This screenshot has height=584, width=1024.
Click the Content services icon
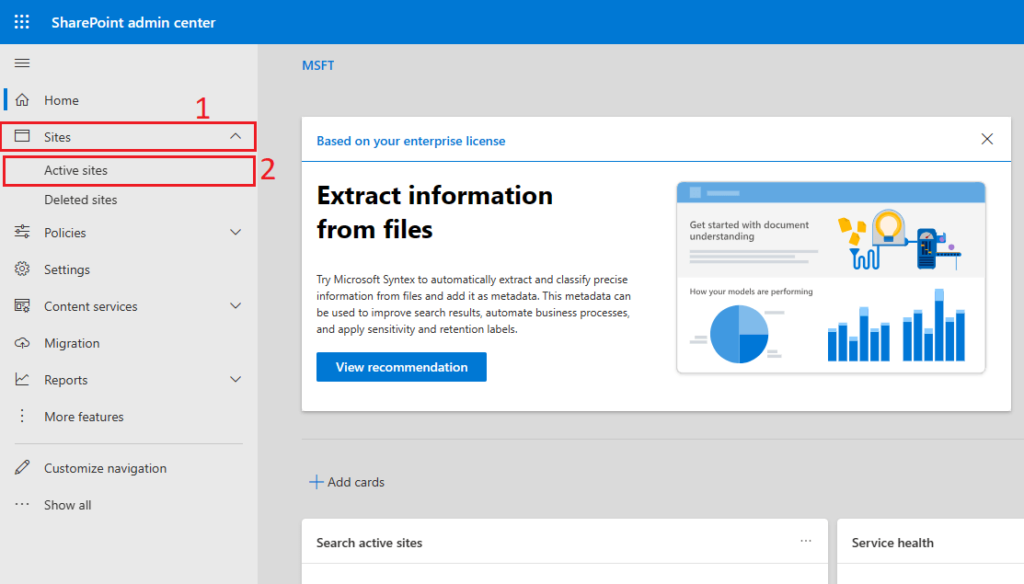click(x=22, y=305)
